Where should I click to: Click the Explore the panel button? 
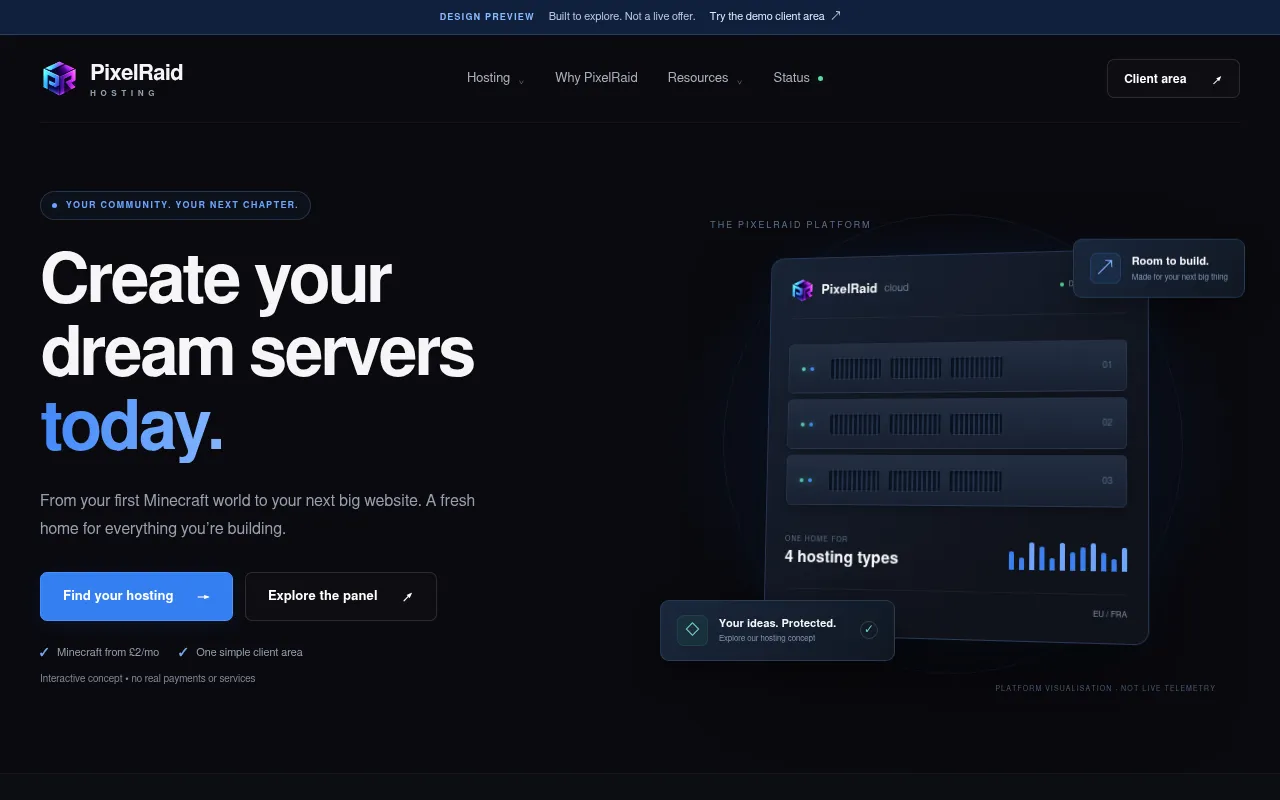(341, 596)
